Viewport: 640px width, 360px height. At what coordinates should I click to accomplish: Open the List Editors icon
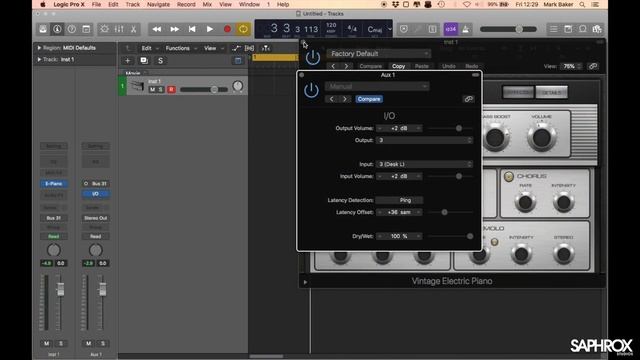[x=553, y=29]
